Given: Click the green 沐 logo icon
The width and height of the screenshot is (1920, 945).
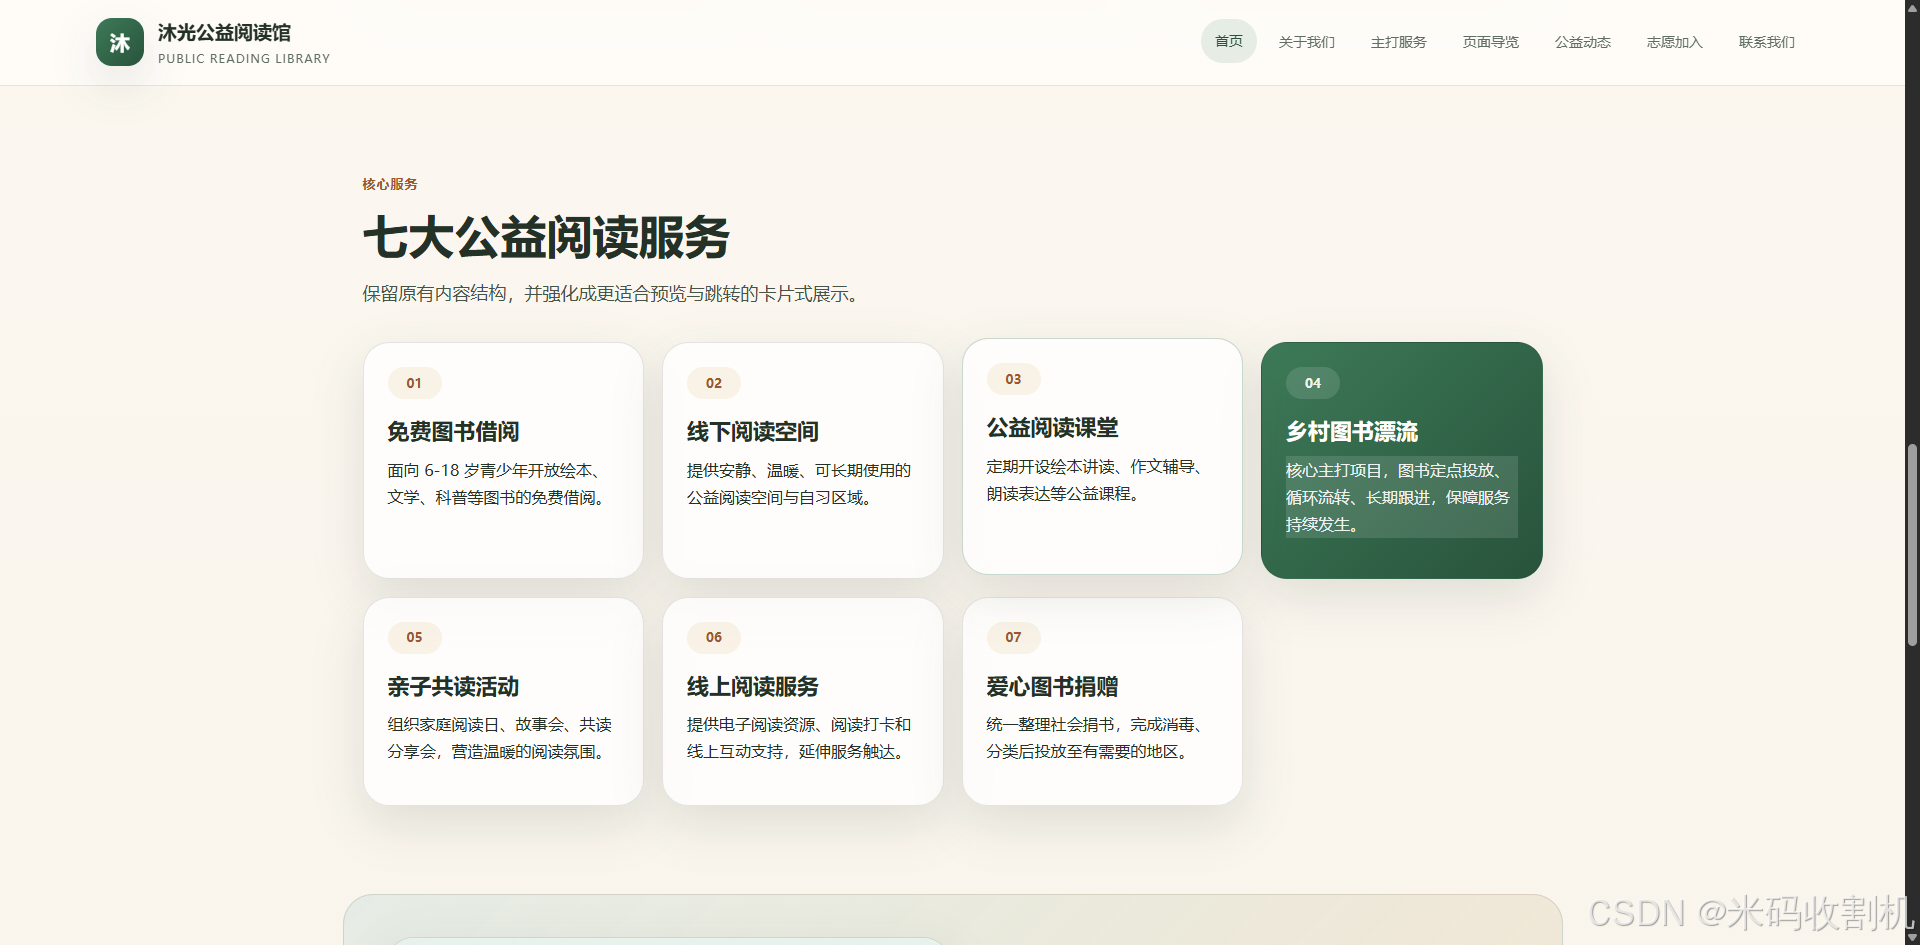Looking at the screenshot, I should click(120, 42).
